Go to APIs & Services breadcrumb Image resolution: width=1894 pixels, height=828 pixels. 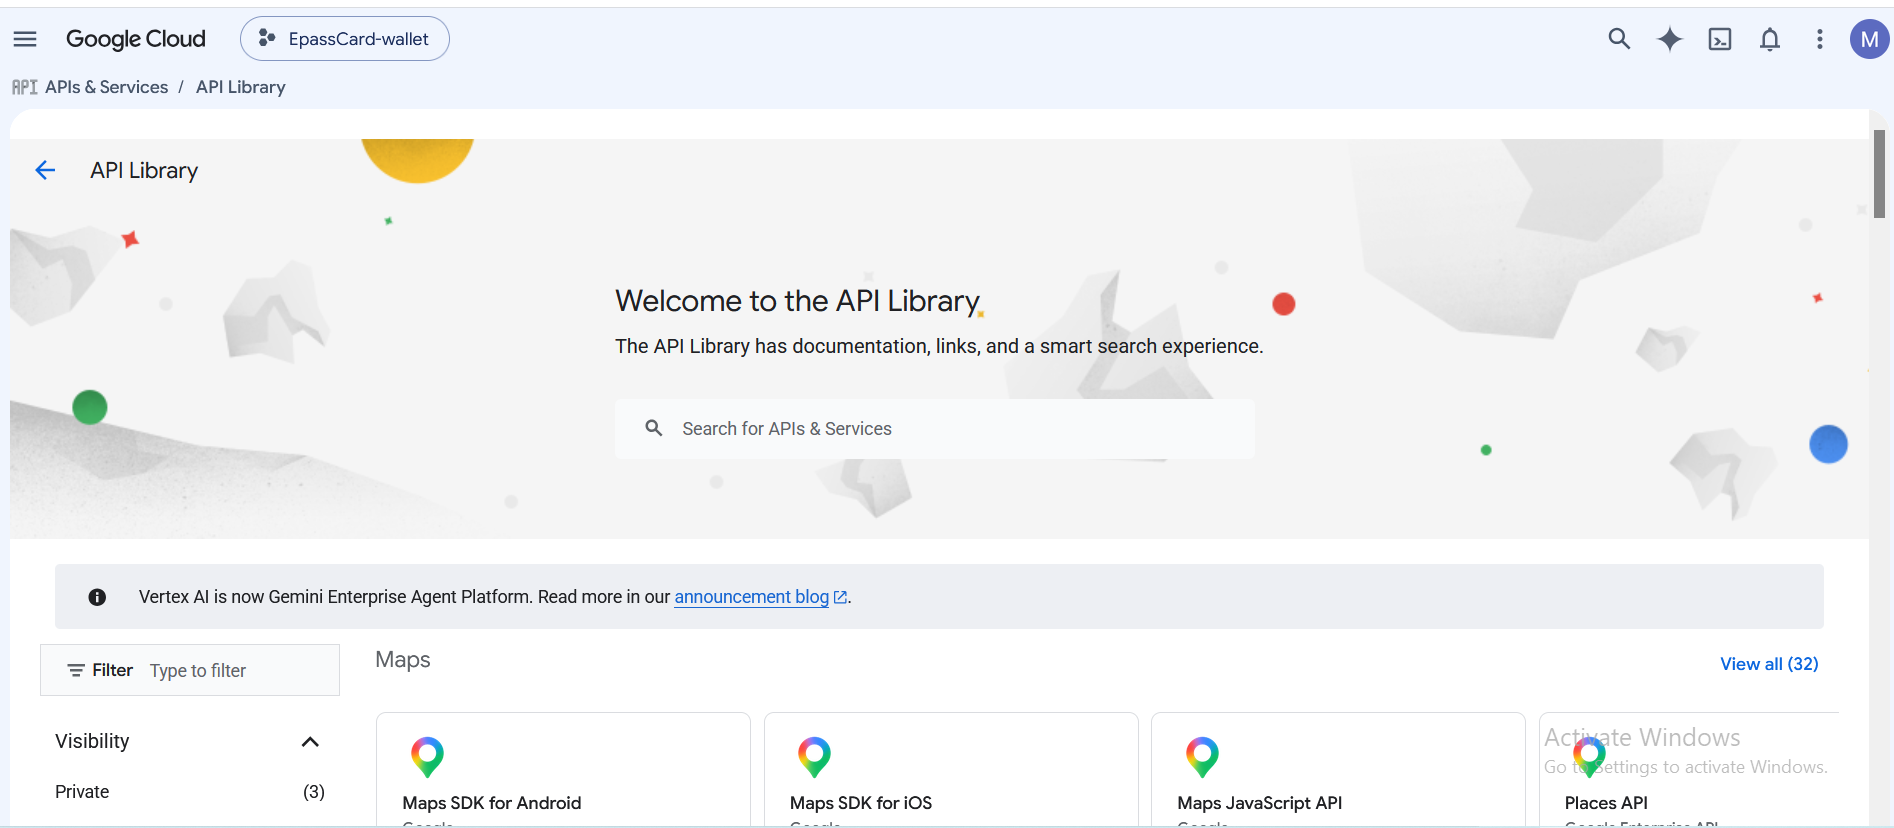[107, 87]
